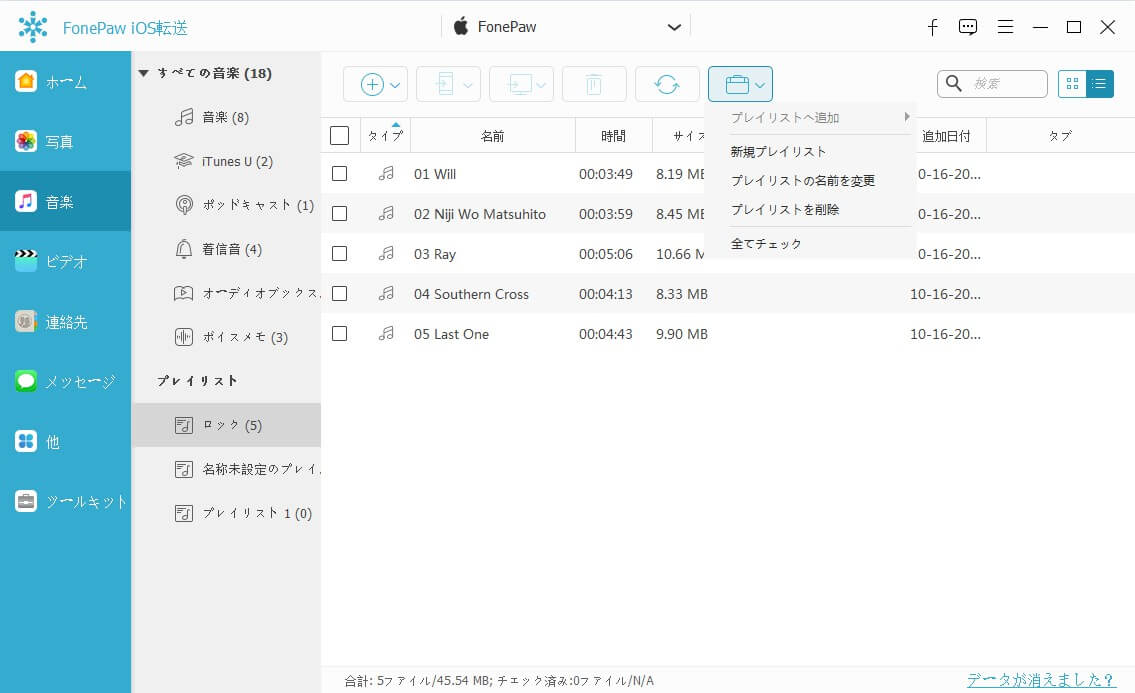Viewport: 1135px width, 693px height.
Task: Click the export to device toolbar icon
Action: [444, 84]
